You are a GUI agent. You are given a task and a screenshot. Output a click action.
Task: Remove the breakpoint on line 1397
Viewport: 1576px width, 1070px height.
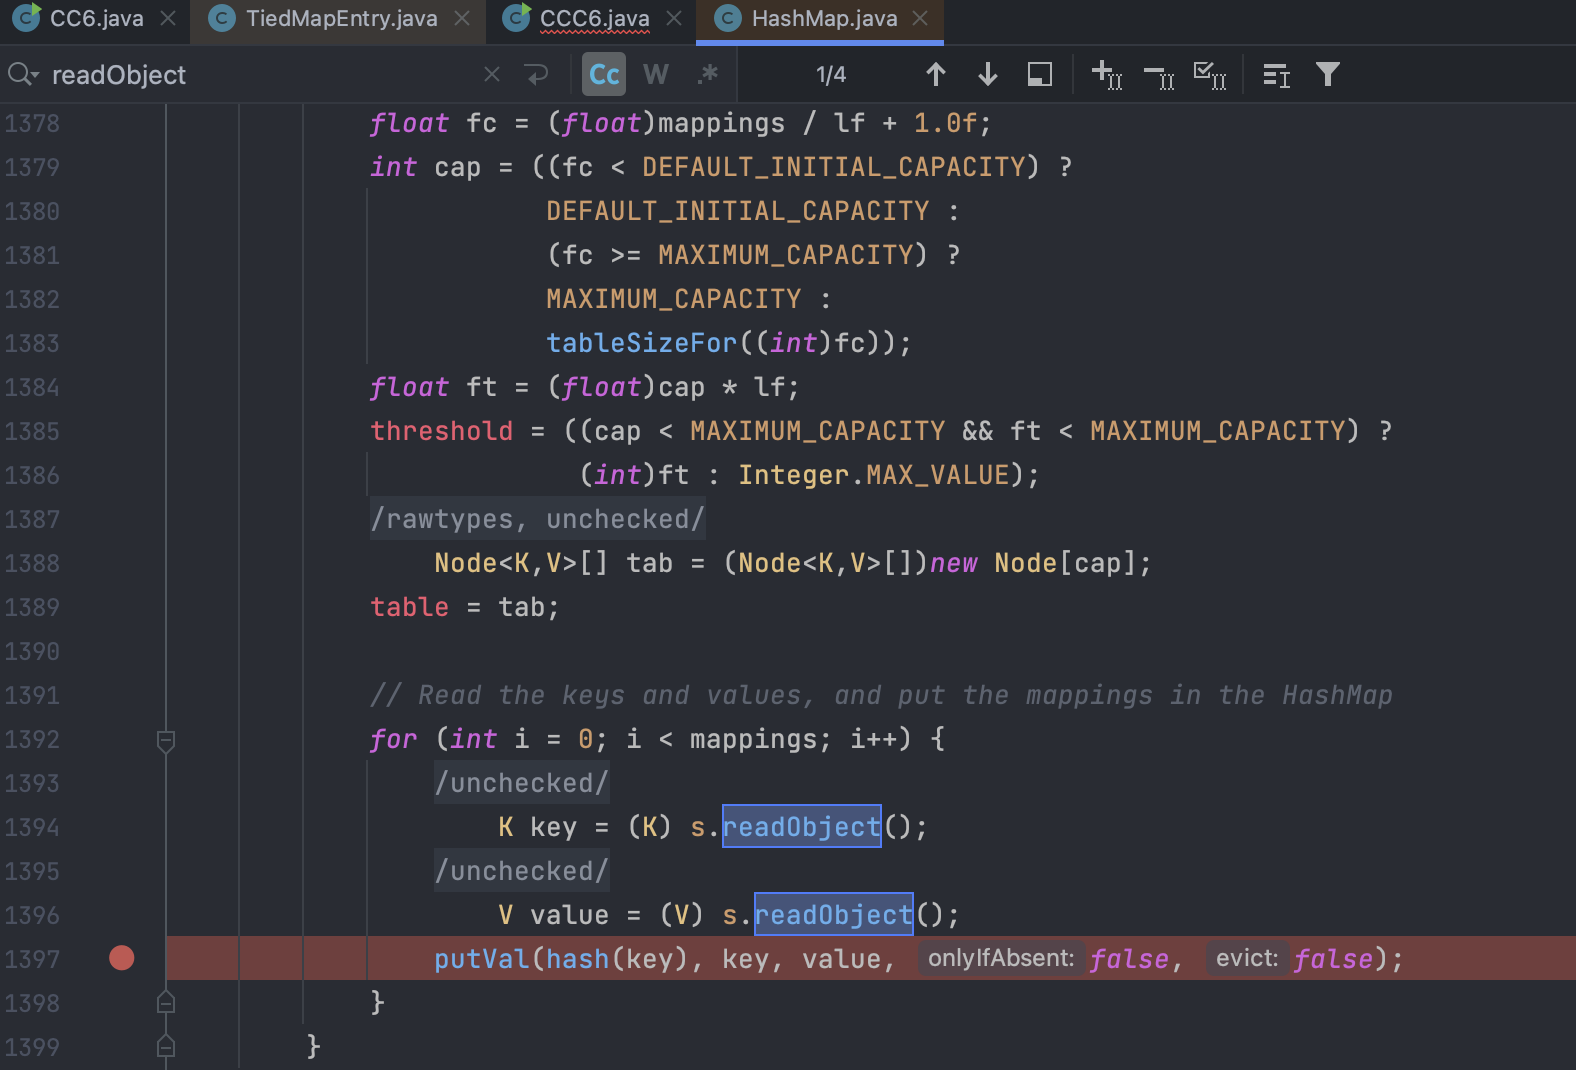122,958
